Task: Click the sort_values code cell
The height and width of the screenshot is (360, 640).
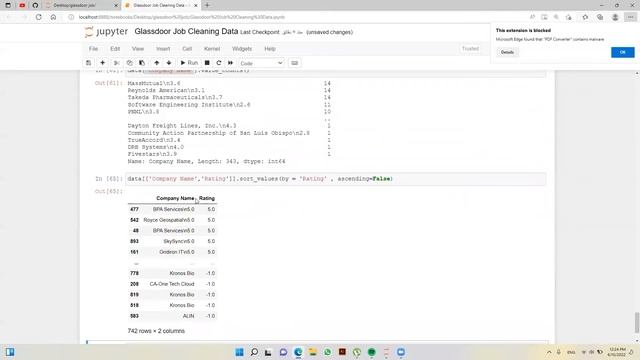Action: point(336,179)
